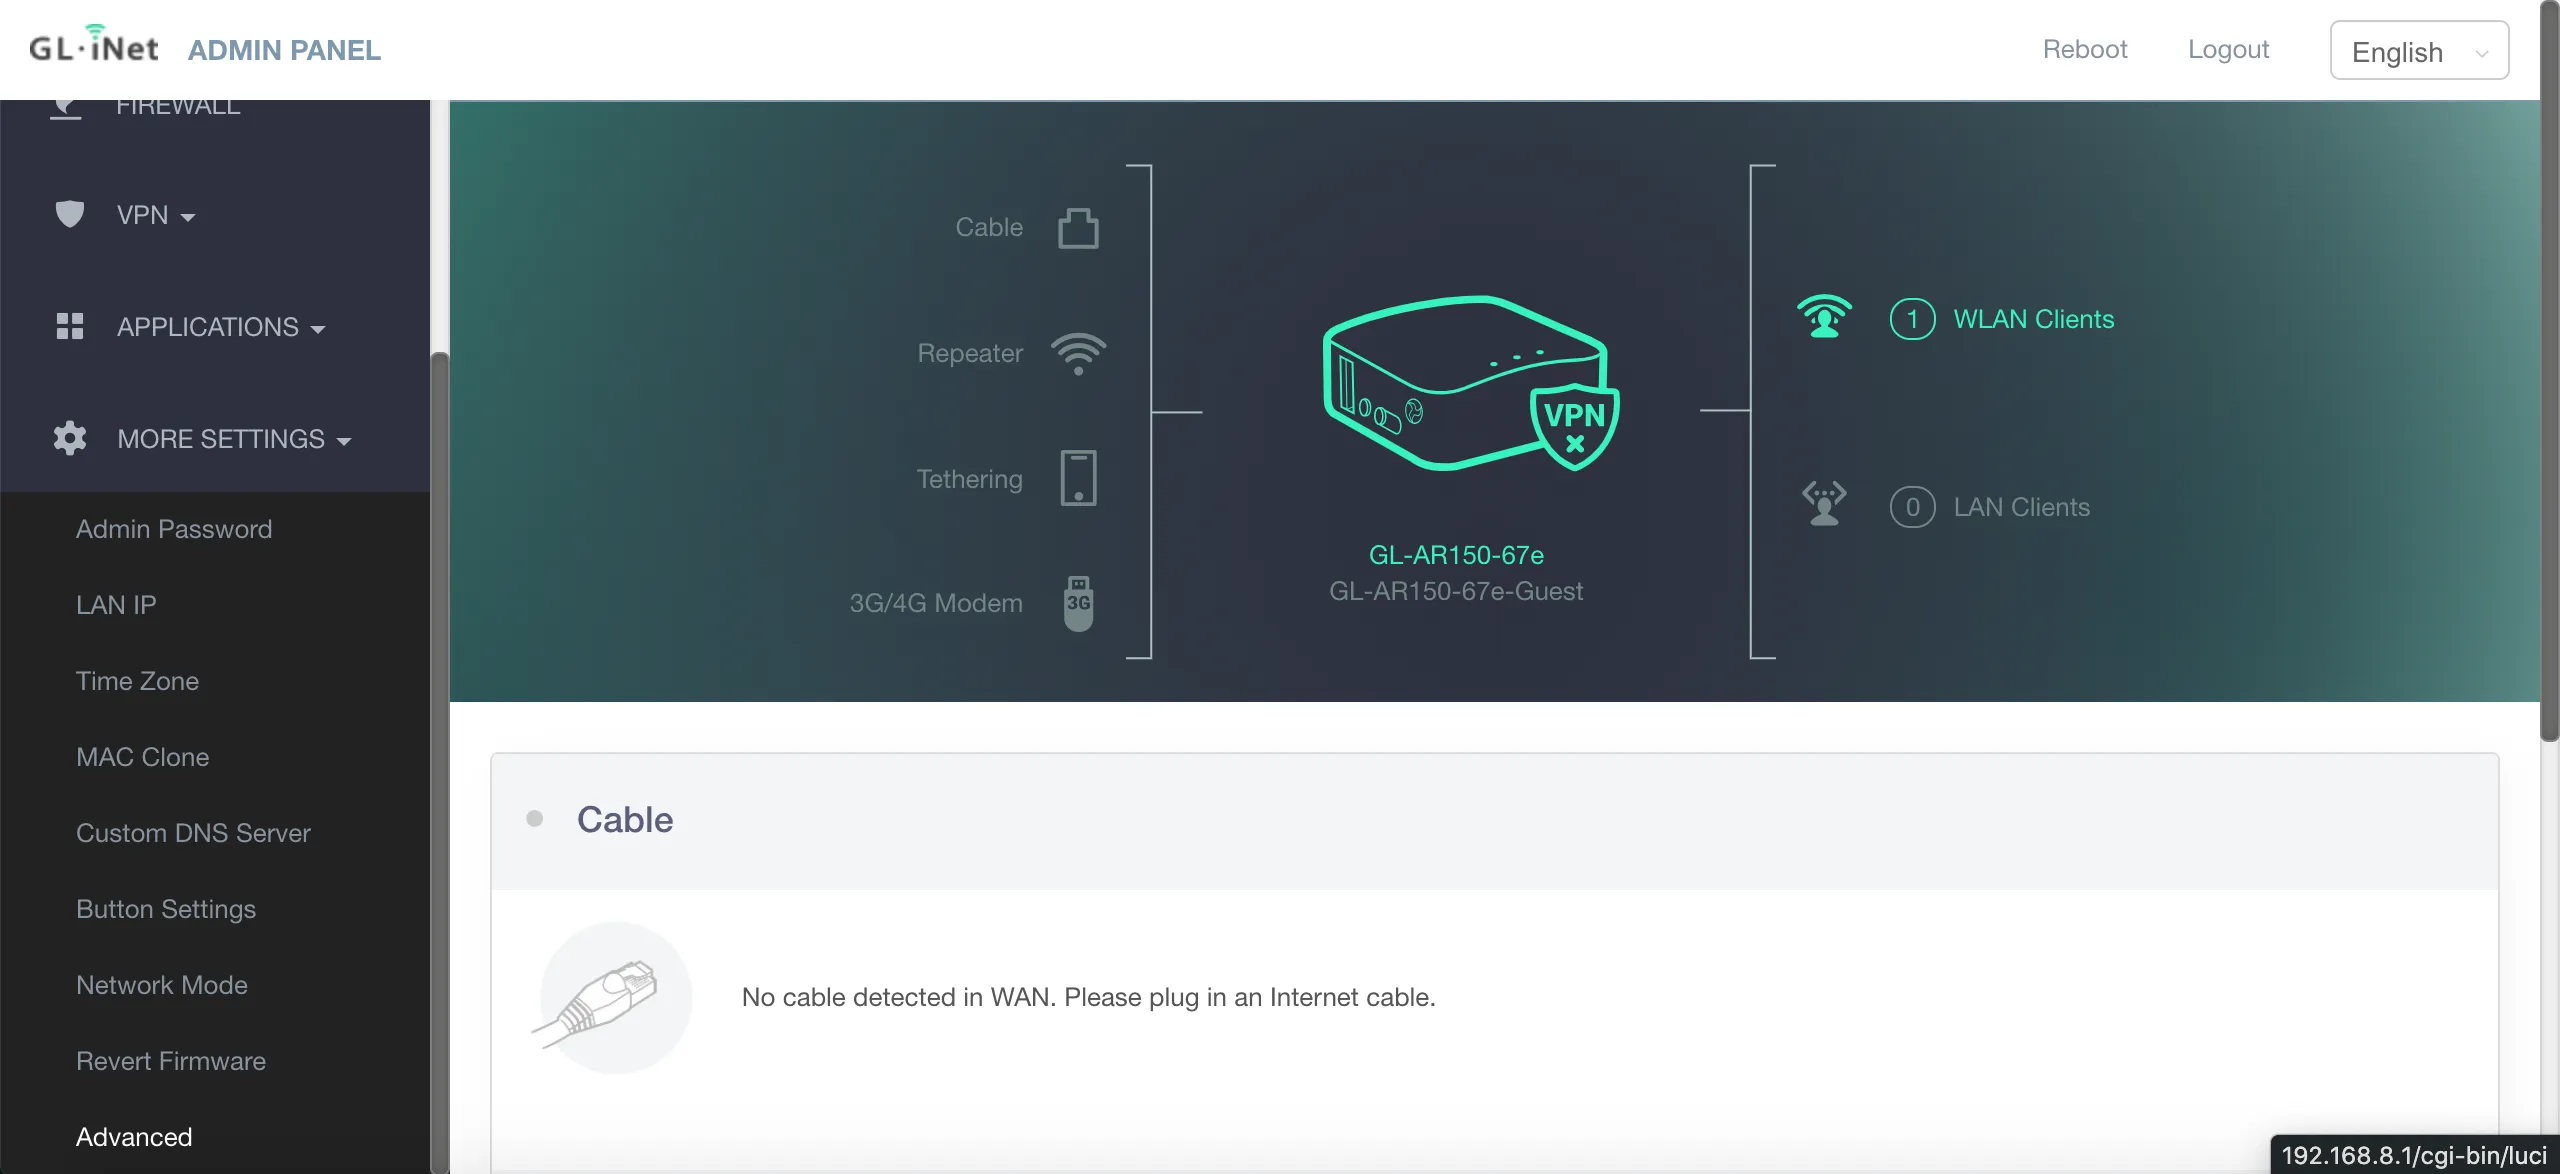Click the GL-AR150-67e SSID name

[1456, 555]
